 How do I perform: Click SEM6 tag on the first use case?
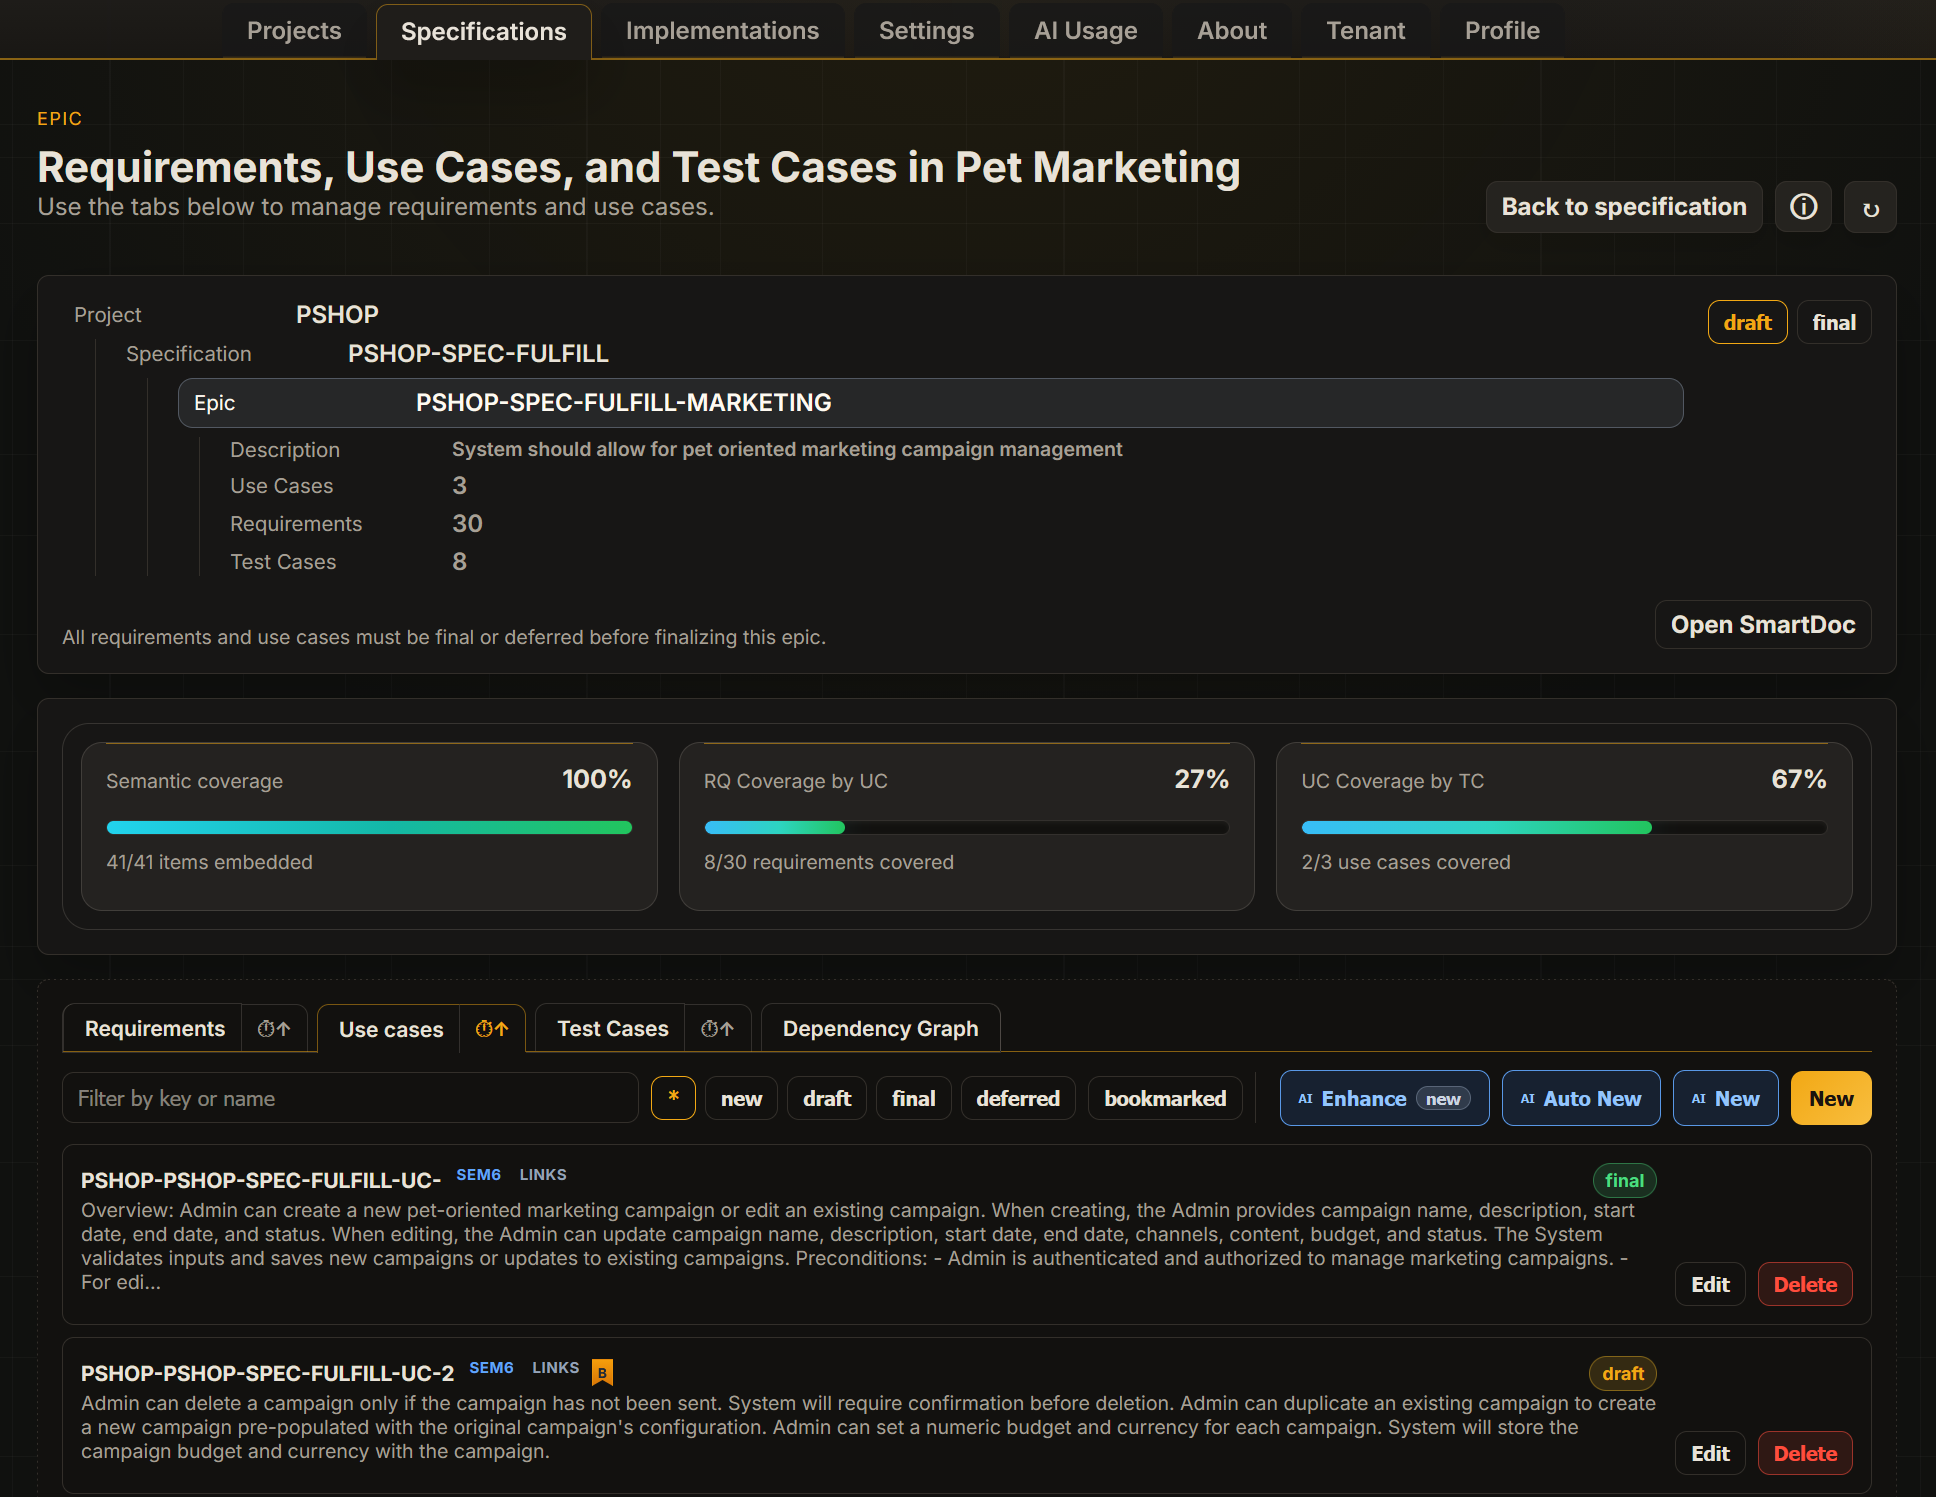pyautogui.click(x=478, y=1175)
